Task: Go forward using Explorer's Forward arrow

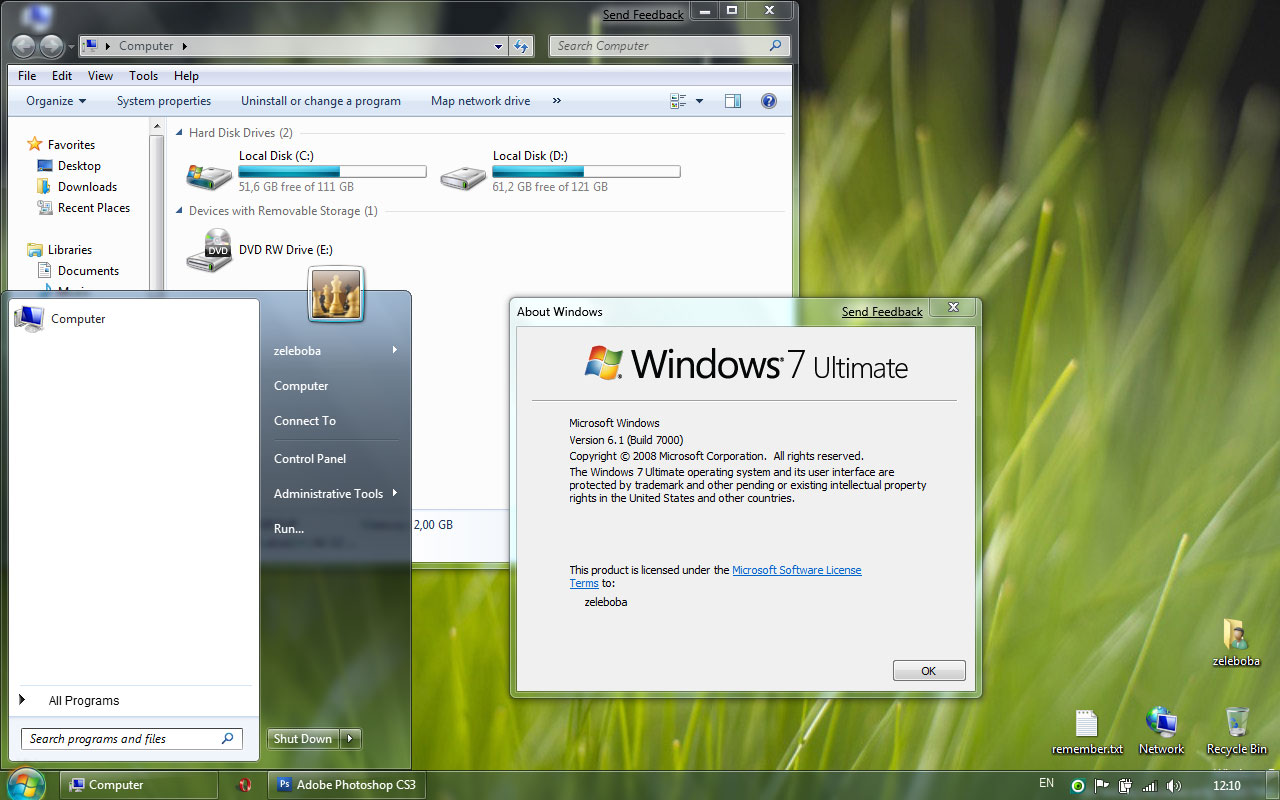Action: click(51, 46)
